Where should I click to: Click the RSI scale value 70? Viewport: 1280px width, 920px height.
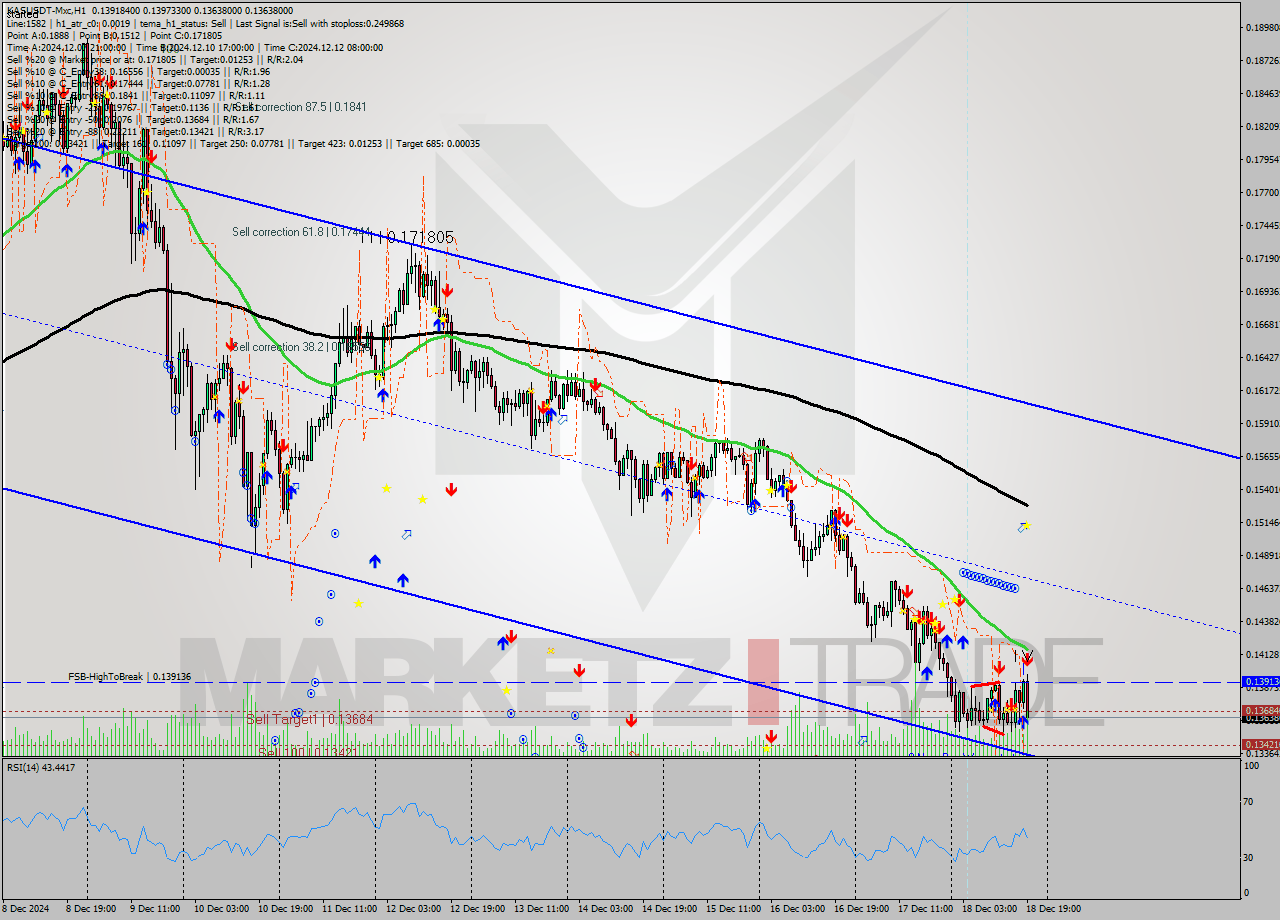point(1248,802)
